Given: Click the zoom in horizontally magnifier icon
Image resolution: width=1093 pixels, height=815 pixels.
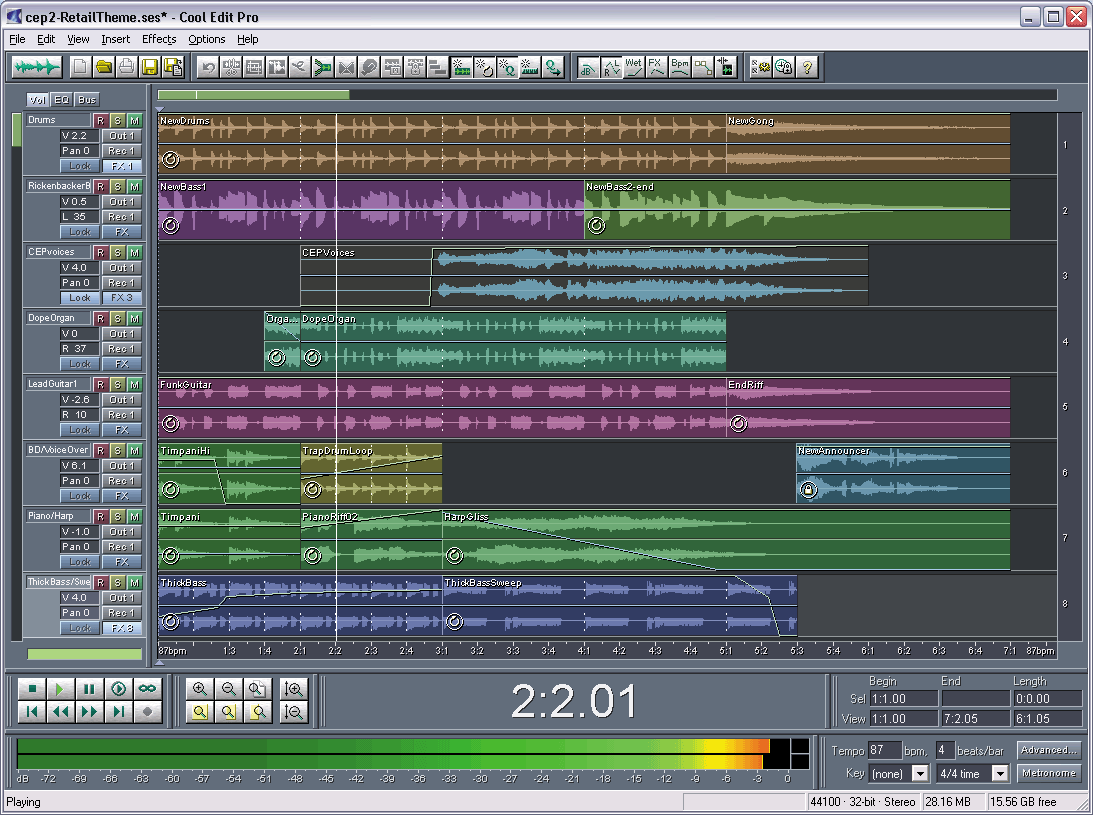Looking at the screenshot, I should tap(200, 689).
